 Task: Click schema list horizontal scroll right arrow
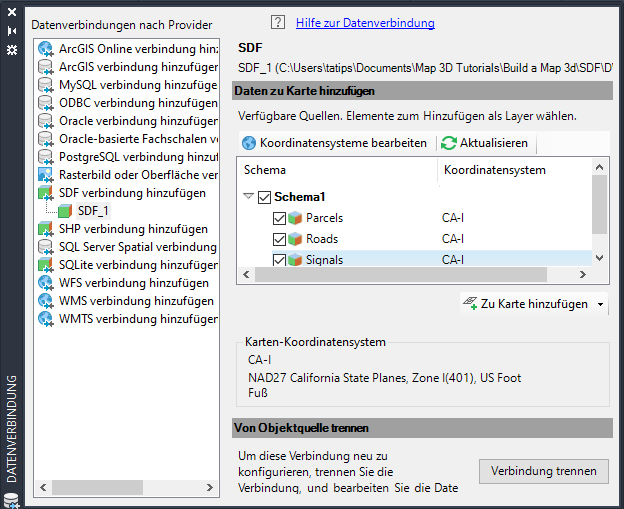pos(583,275)
